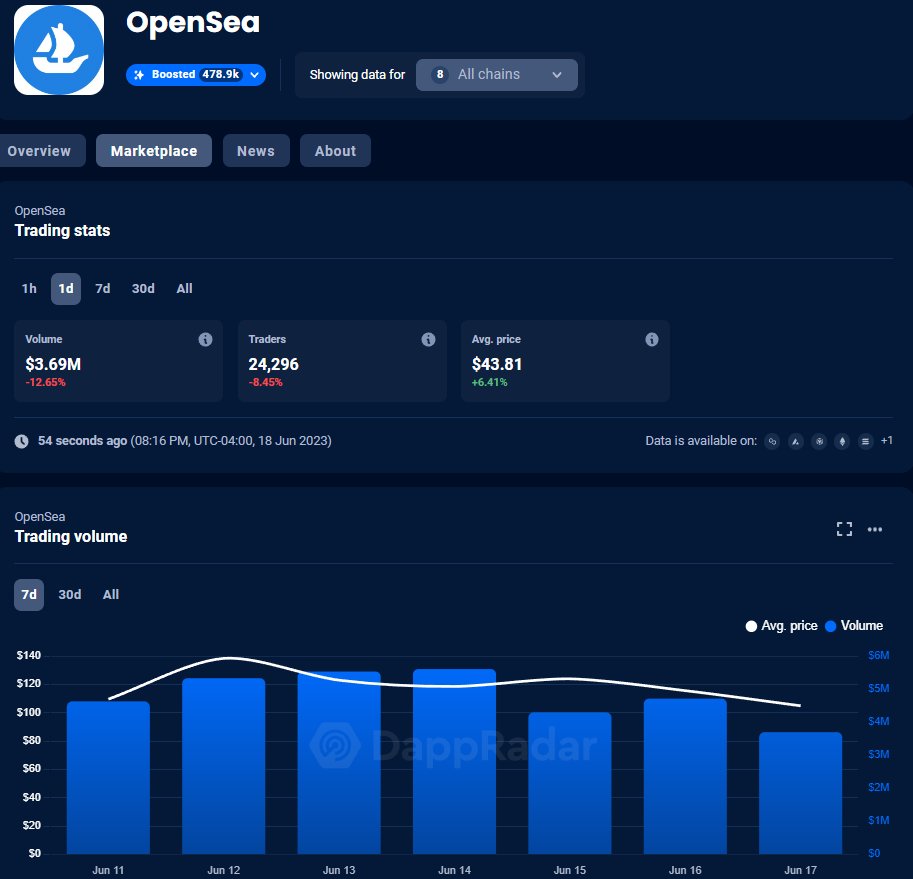913x879 pixels.
Task: Choose 7d in Trading stats
Action: 102,289
